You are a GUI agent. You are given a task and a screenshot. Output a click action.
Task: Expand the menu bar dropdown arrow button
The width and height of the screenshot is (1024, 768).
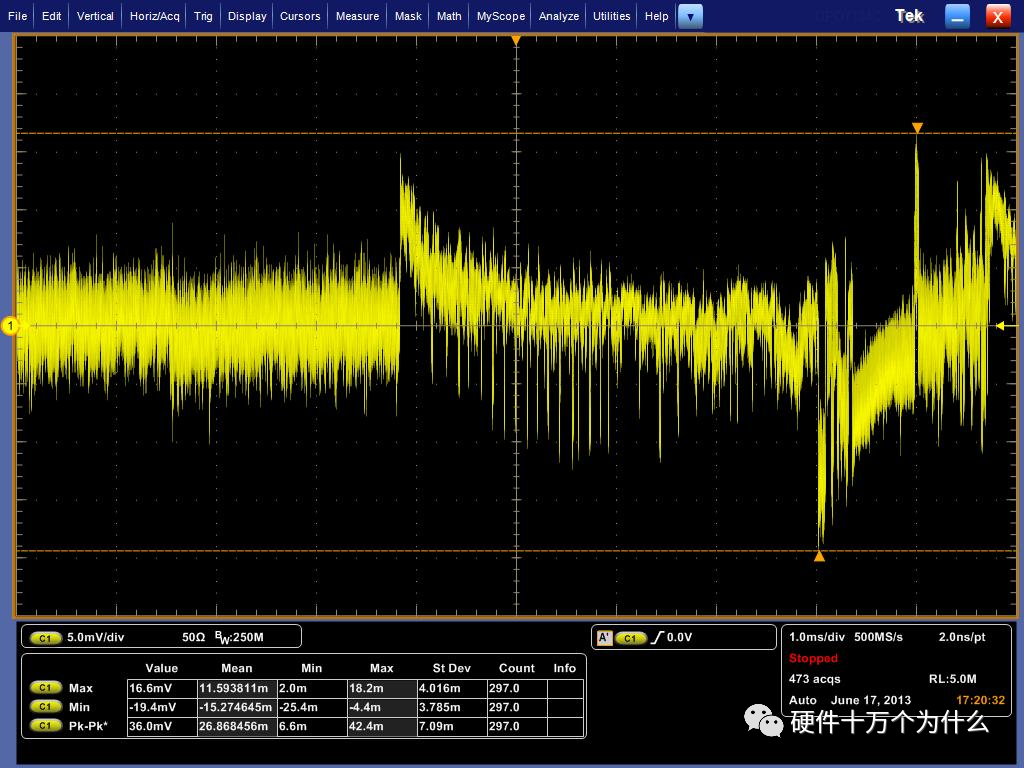click(690, 16)
